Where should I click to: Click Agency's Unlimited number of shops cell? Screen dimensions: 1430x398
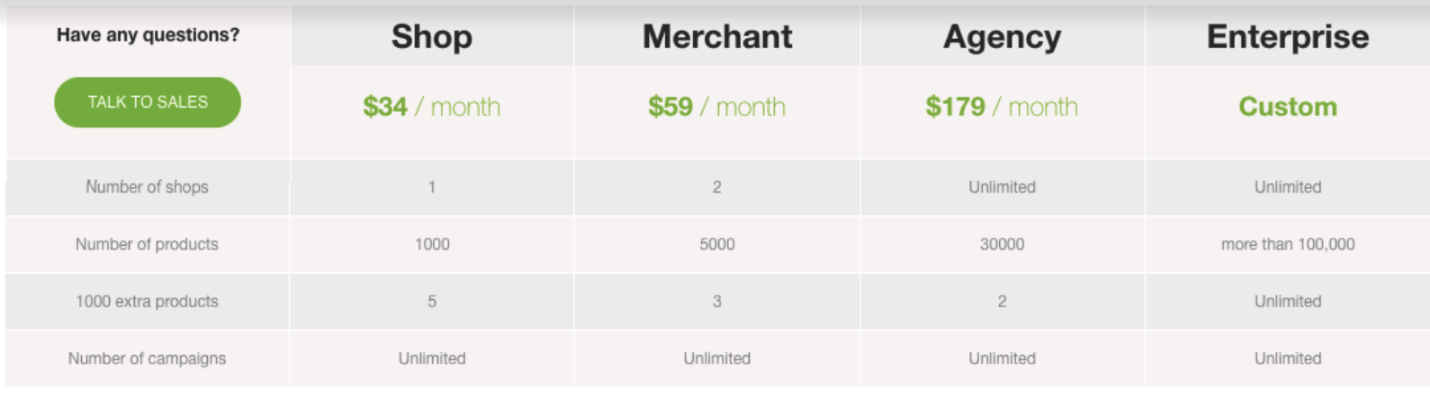[1002, 187]
